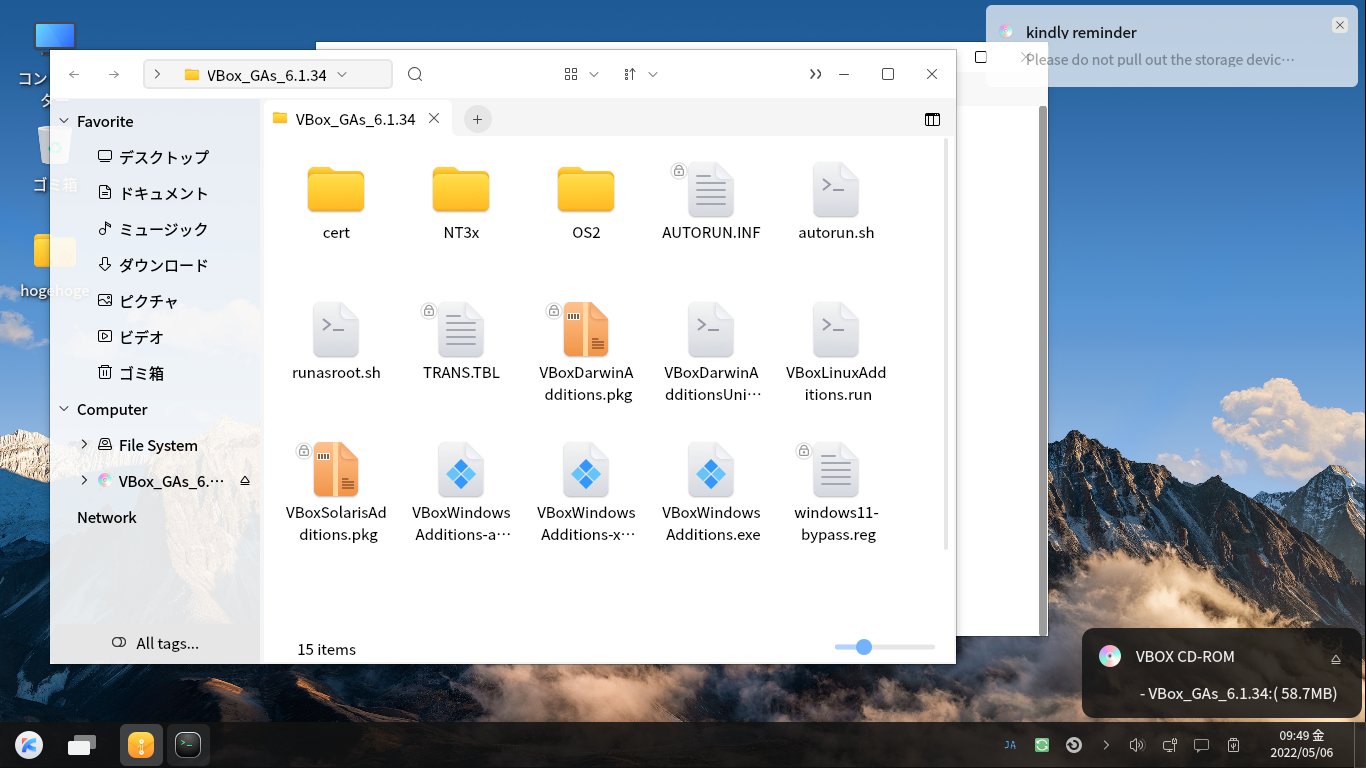Image resolution: width=1366 pixels, height=768 pixels.
Task: Click the volume icon in tray
Action: coord(1137,745)
